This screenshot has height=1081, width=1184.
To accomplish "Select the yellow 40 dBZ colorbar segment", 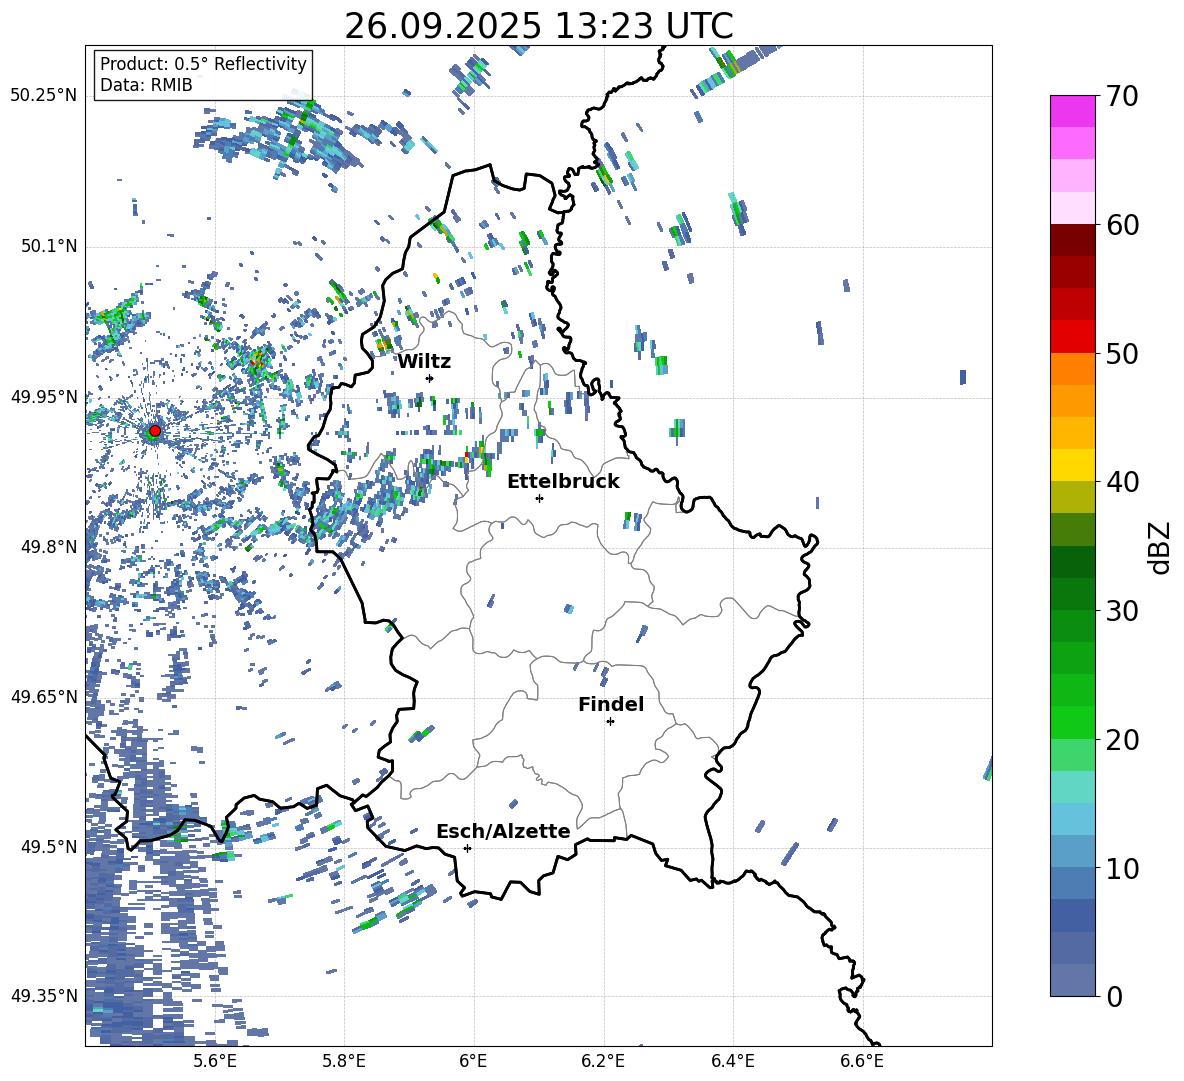I will pos(1073,465).
